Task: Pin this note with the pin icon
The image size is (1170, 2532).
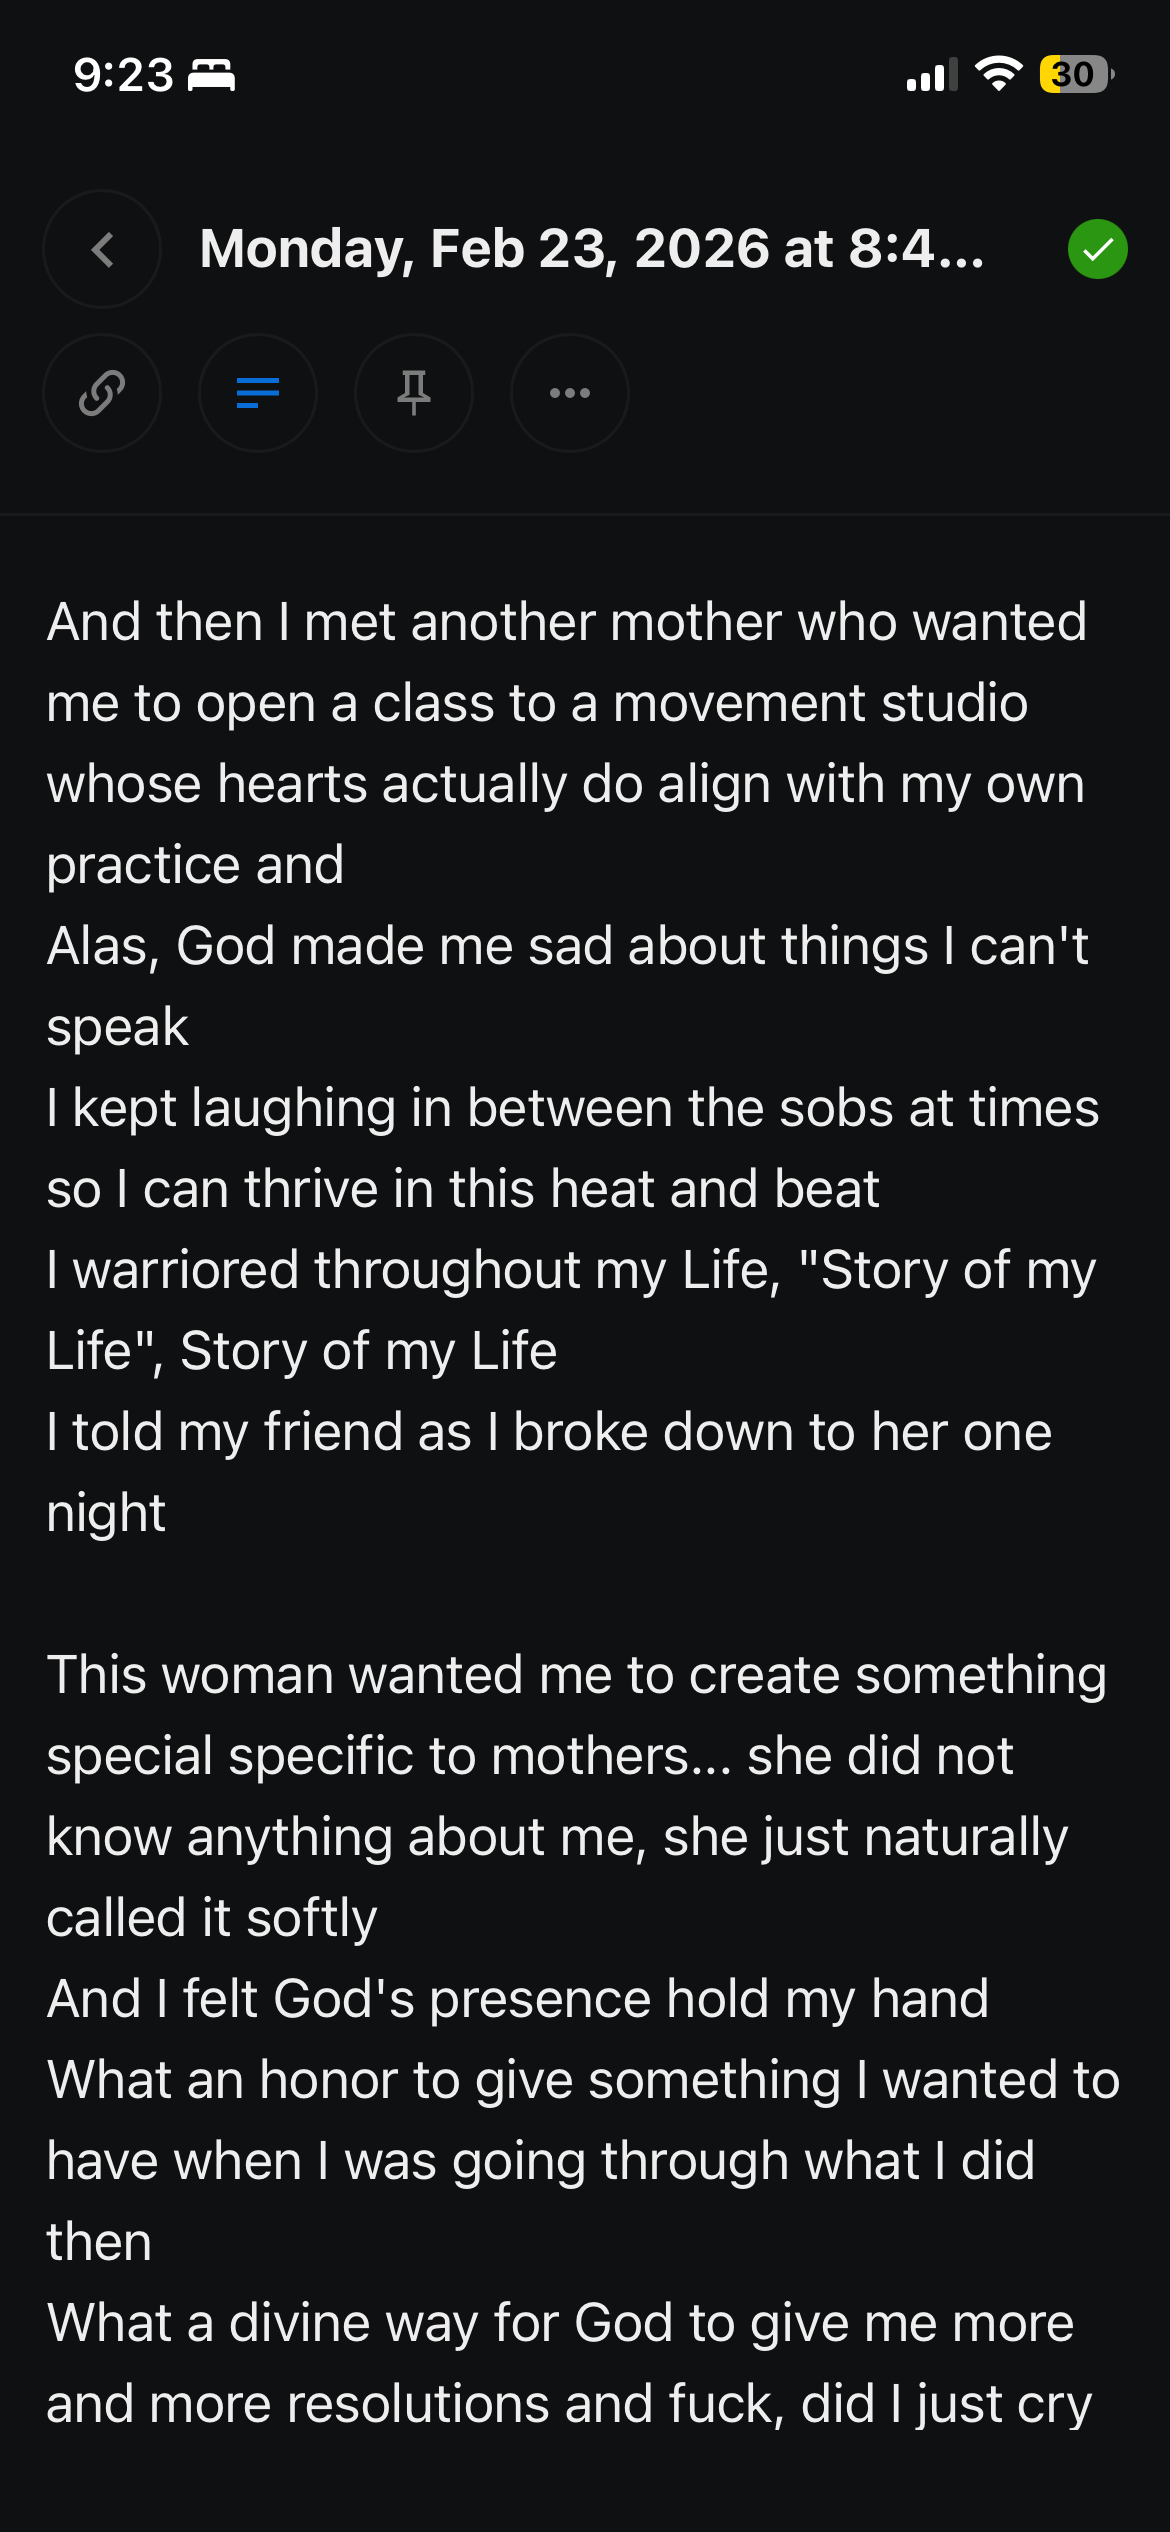Action: (x=414, y=393)
